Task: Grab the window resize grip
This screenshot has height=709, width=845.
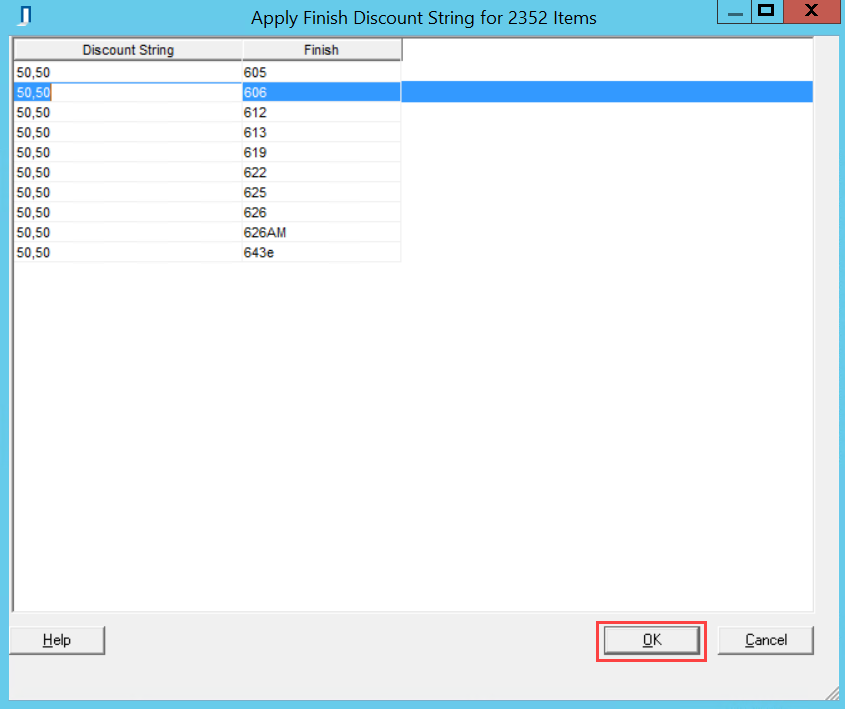Action: (x=832, y=693)
